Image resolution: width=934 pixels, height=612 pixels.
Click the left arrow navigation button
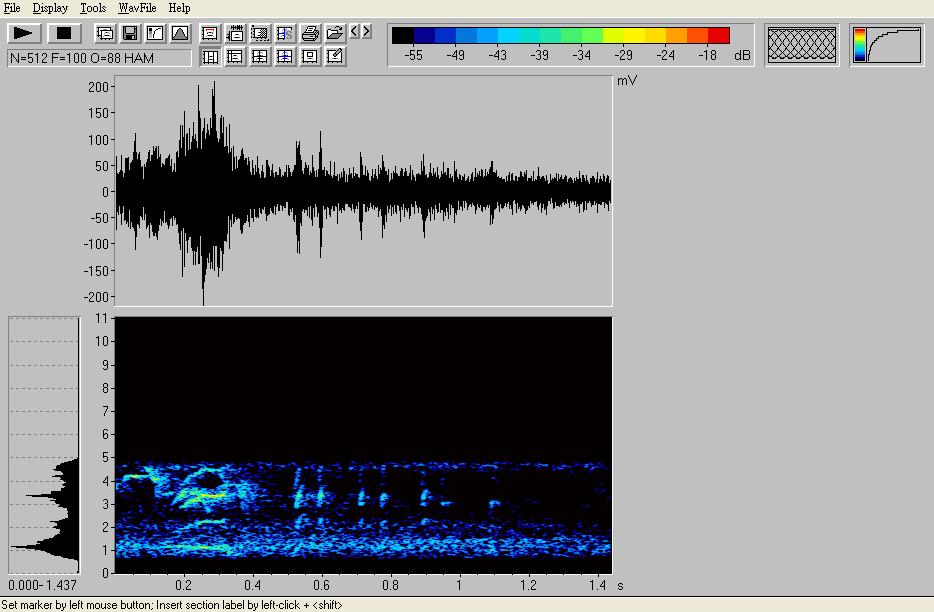click(x=355, y=32)
